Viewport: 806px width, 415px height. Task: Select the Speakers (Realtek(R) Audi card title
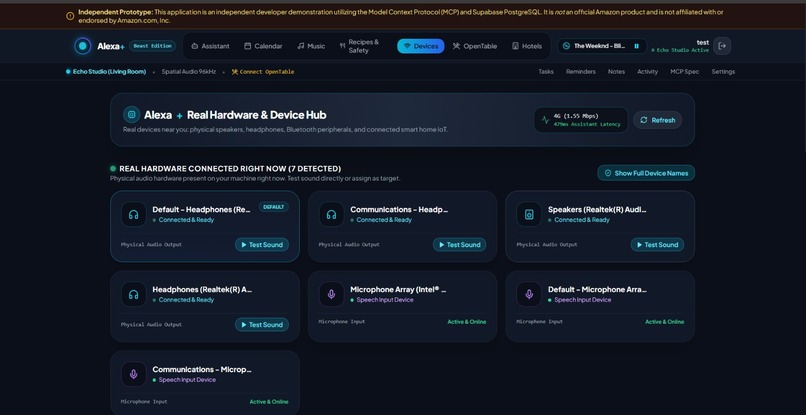click(597, 209)
